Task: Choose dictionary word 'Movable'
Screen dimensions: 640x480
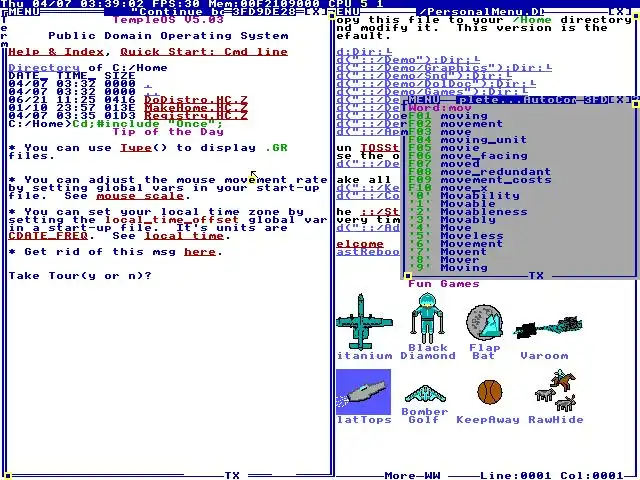Action: point(452,204)
